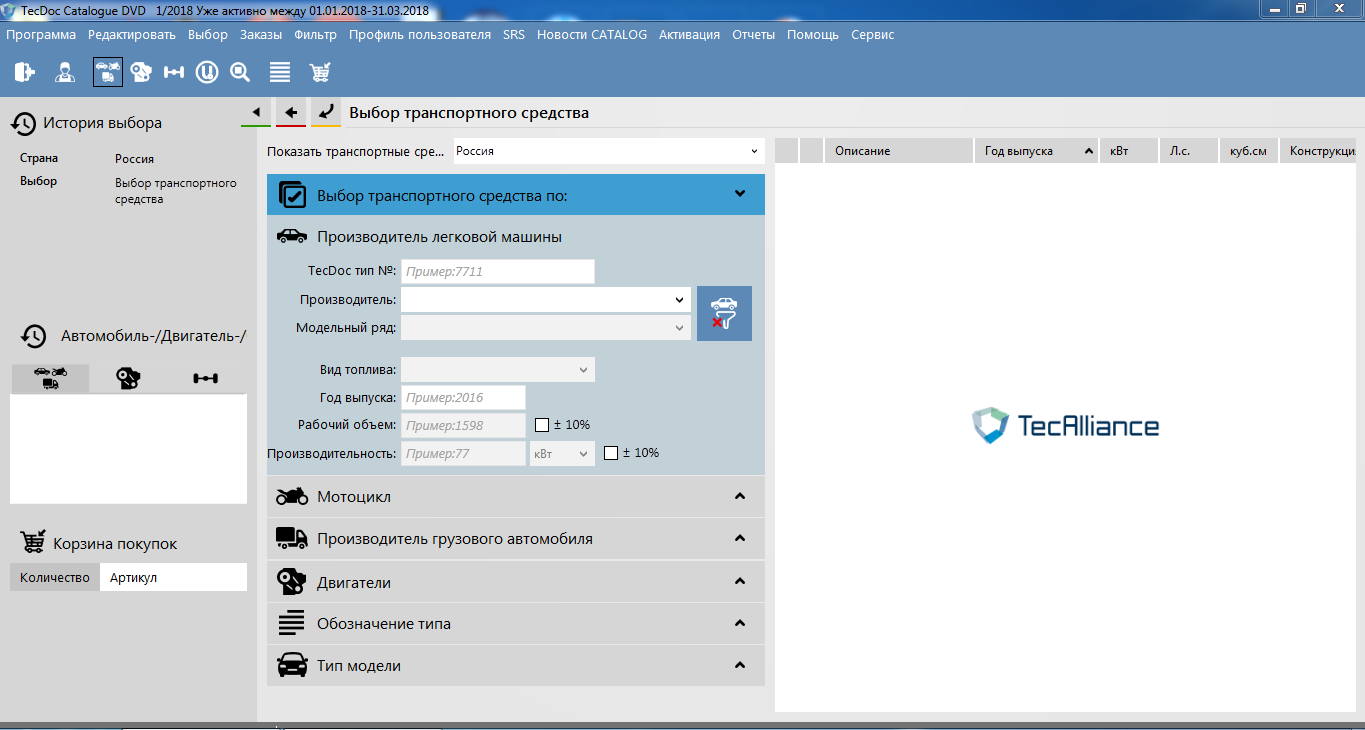Click the кВт column header in table

(x=1128, y=151)
